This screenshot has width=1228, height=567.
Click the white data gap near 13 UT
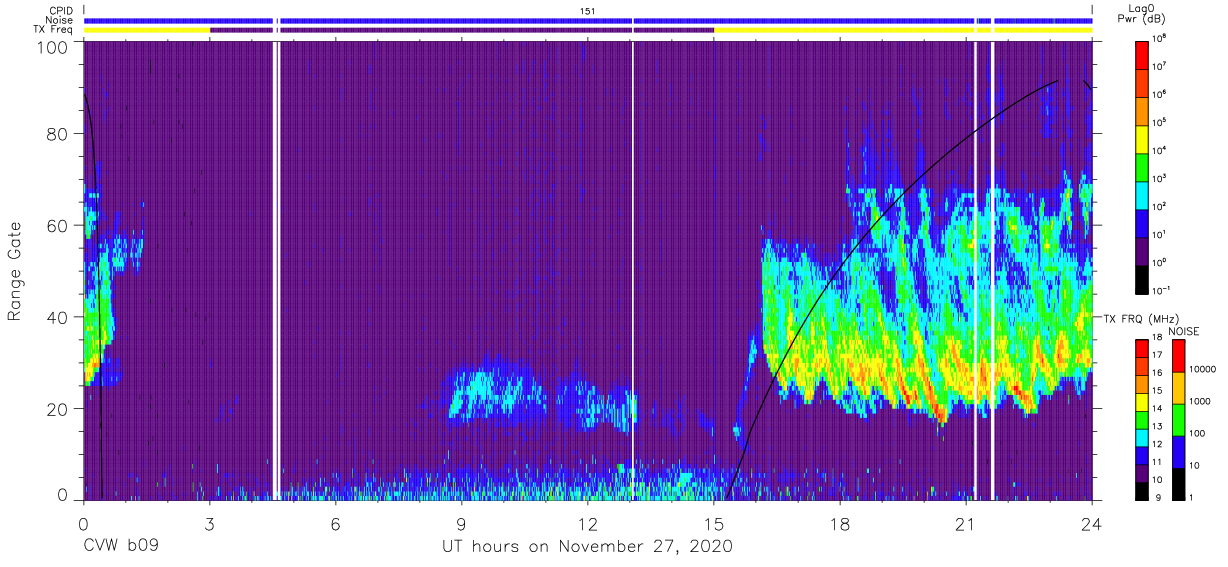coord(633,270)
